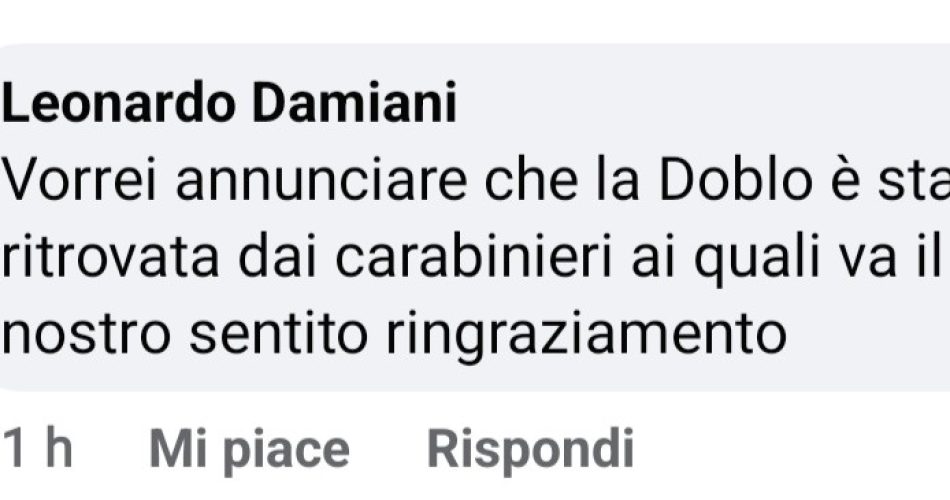Select the first name Leonardo

(x=119, y=105)
